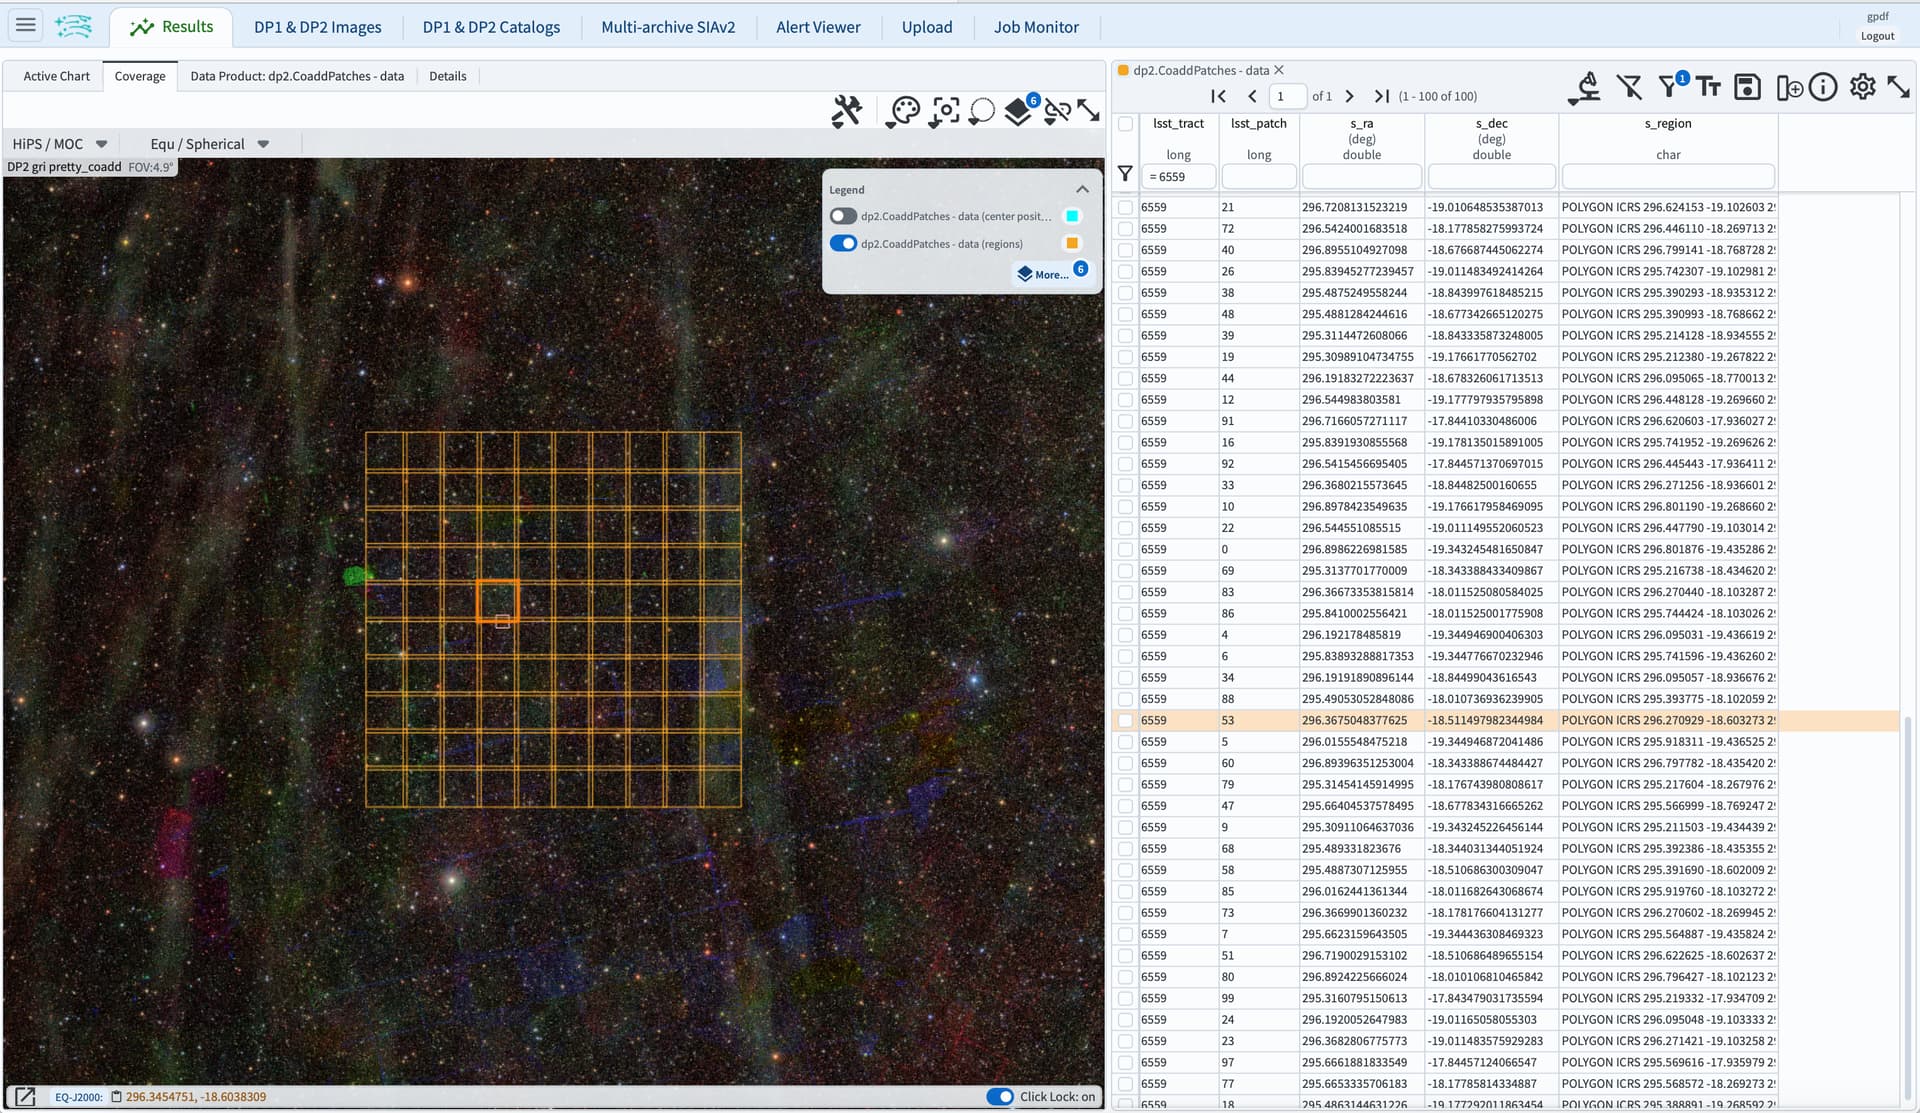Disable the regions layer toggle
Screen dimensions: 1920x1113
[x=843, y=243]
